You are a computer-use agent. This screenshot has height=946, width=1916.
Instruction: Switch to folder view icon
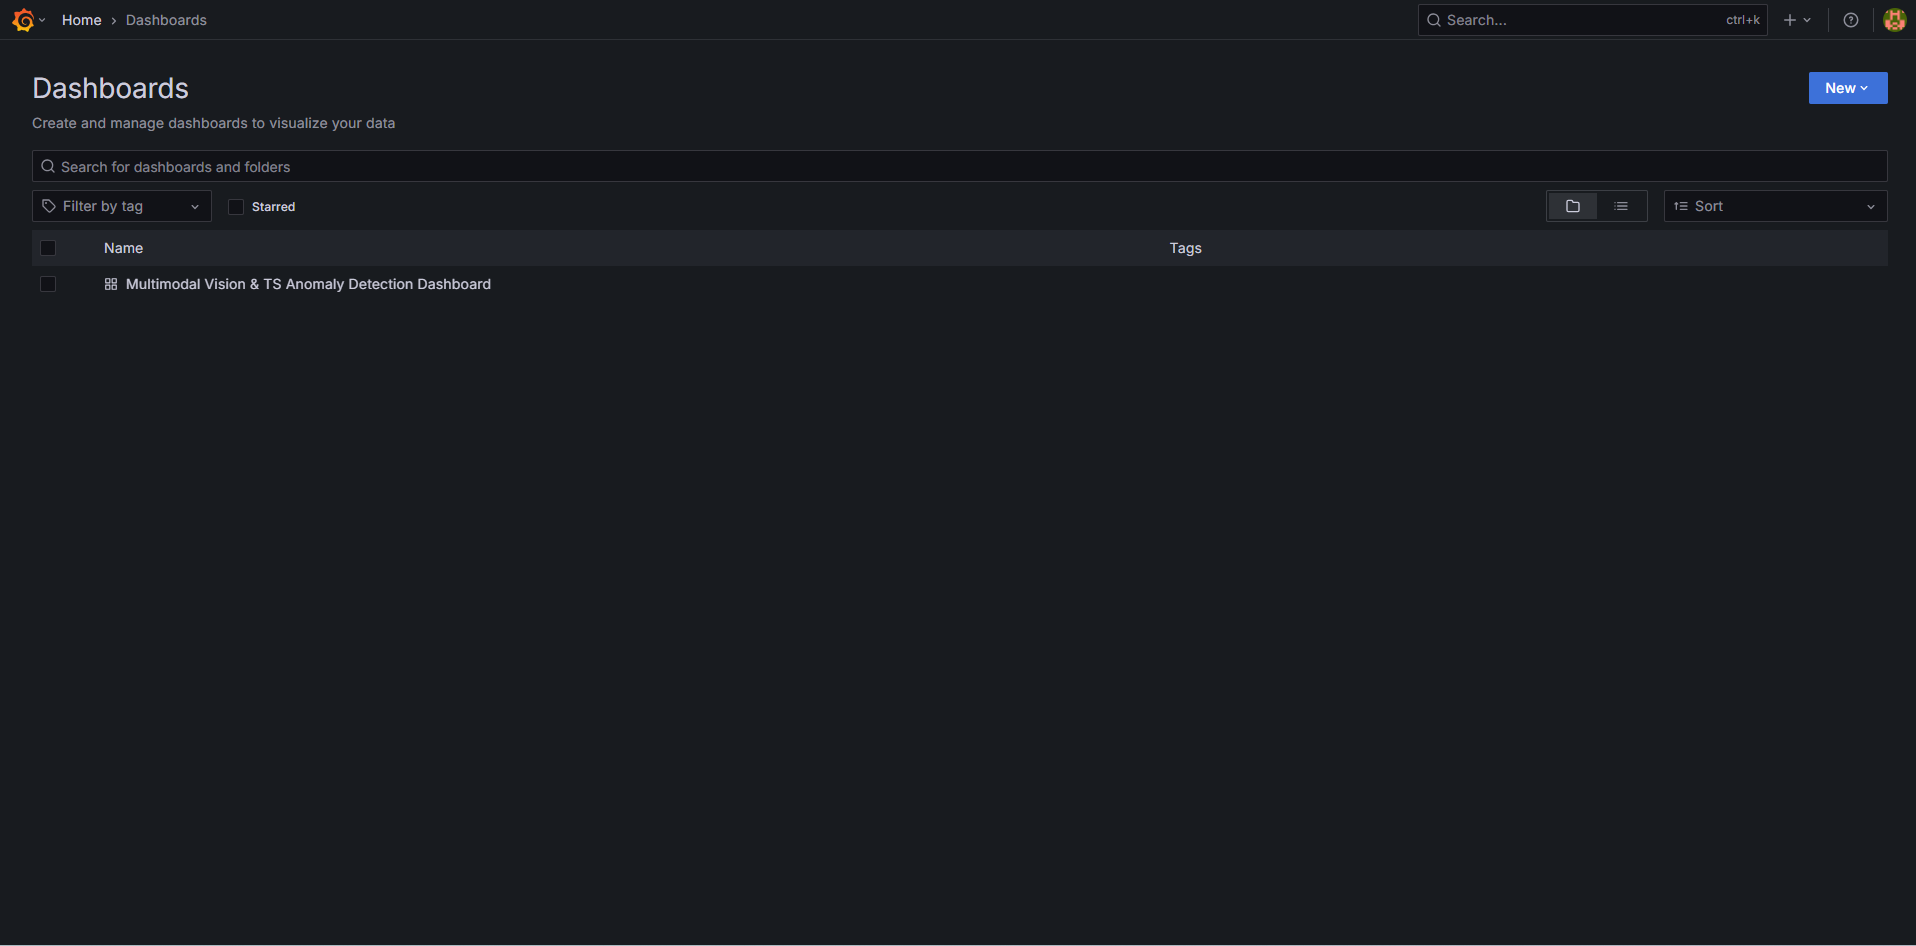click(x=1573, y=206)
